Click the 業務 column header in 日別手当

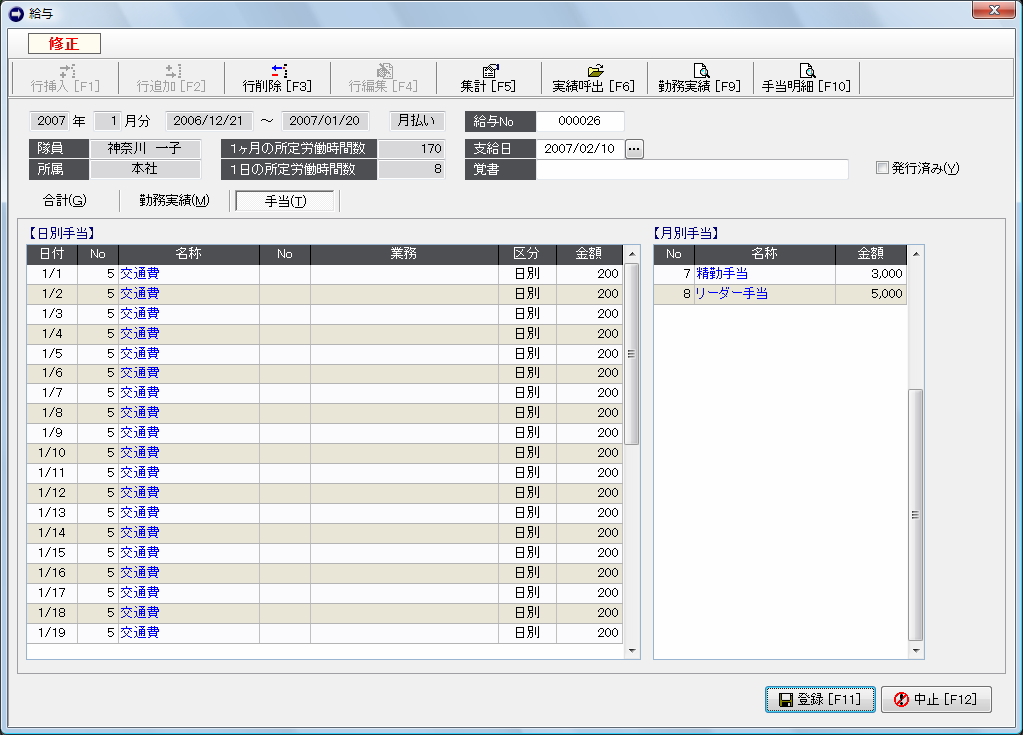[405, 254]
